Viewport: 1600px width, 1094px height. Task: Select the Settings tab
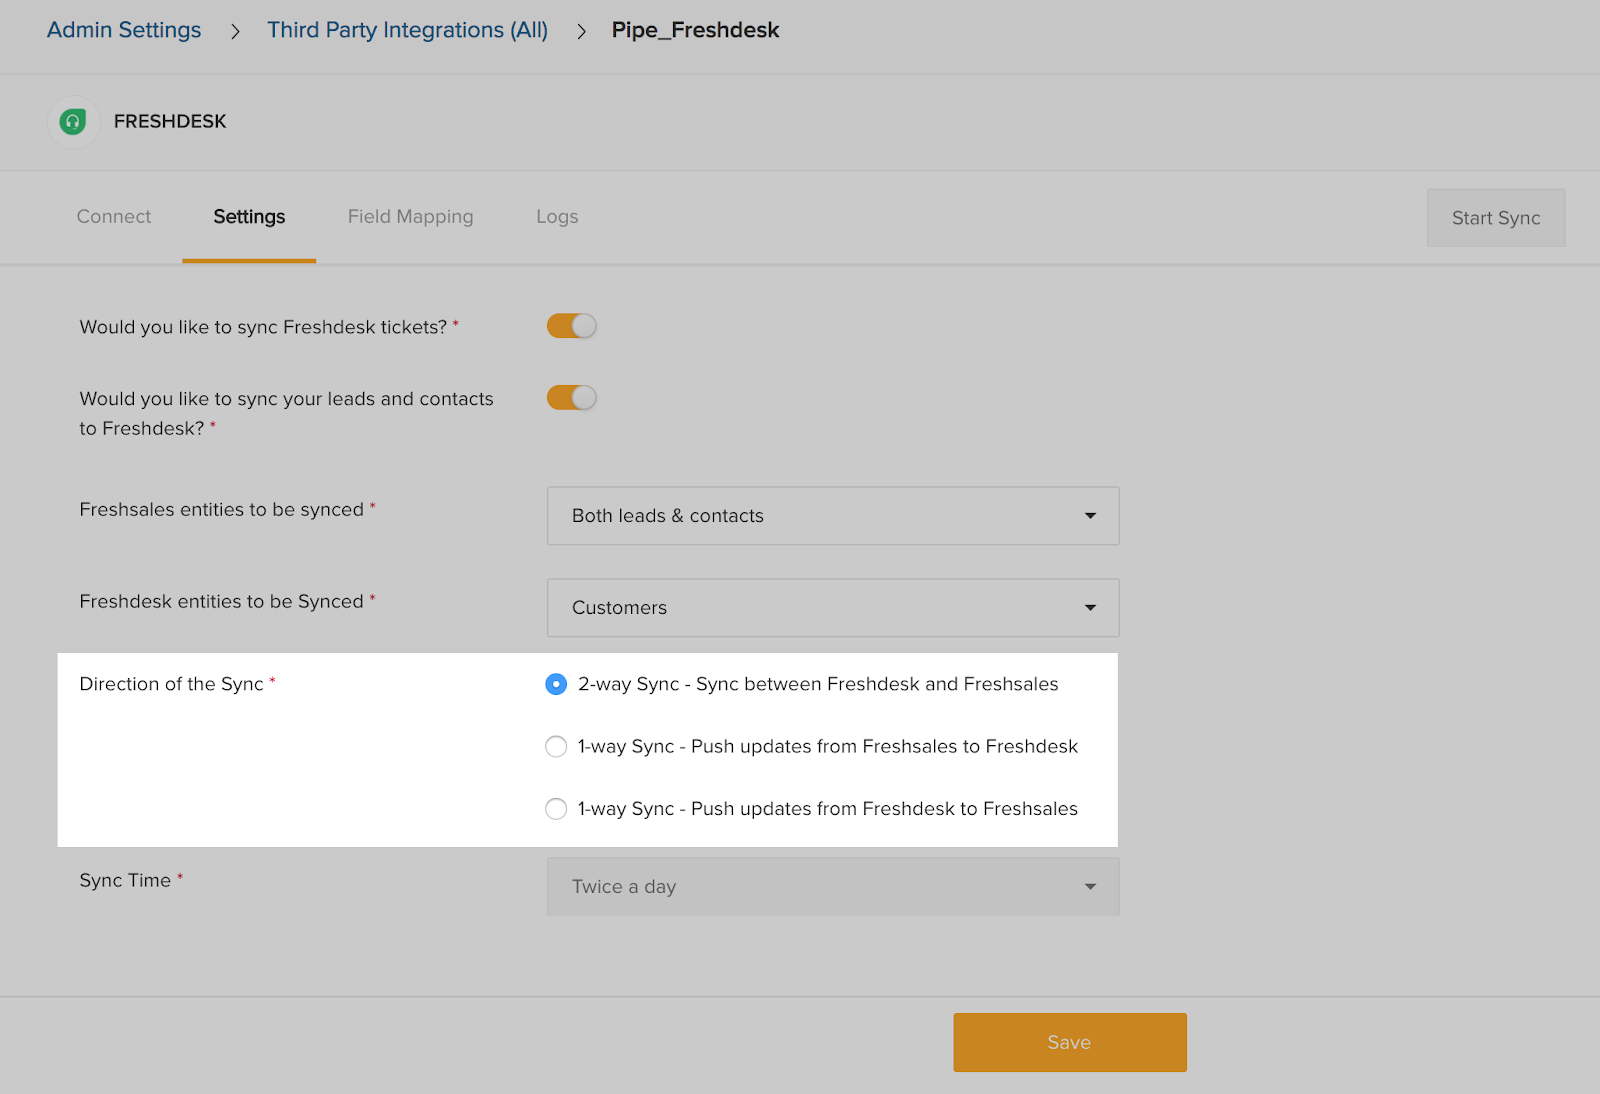249,217
